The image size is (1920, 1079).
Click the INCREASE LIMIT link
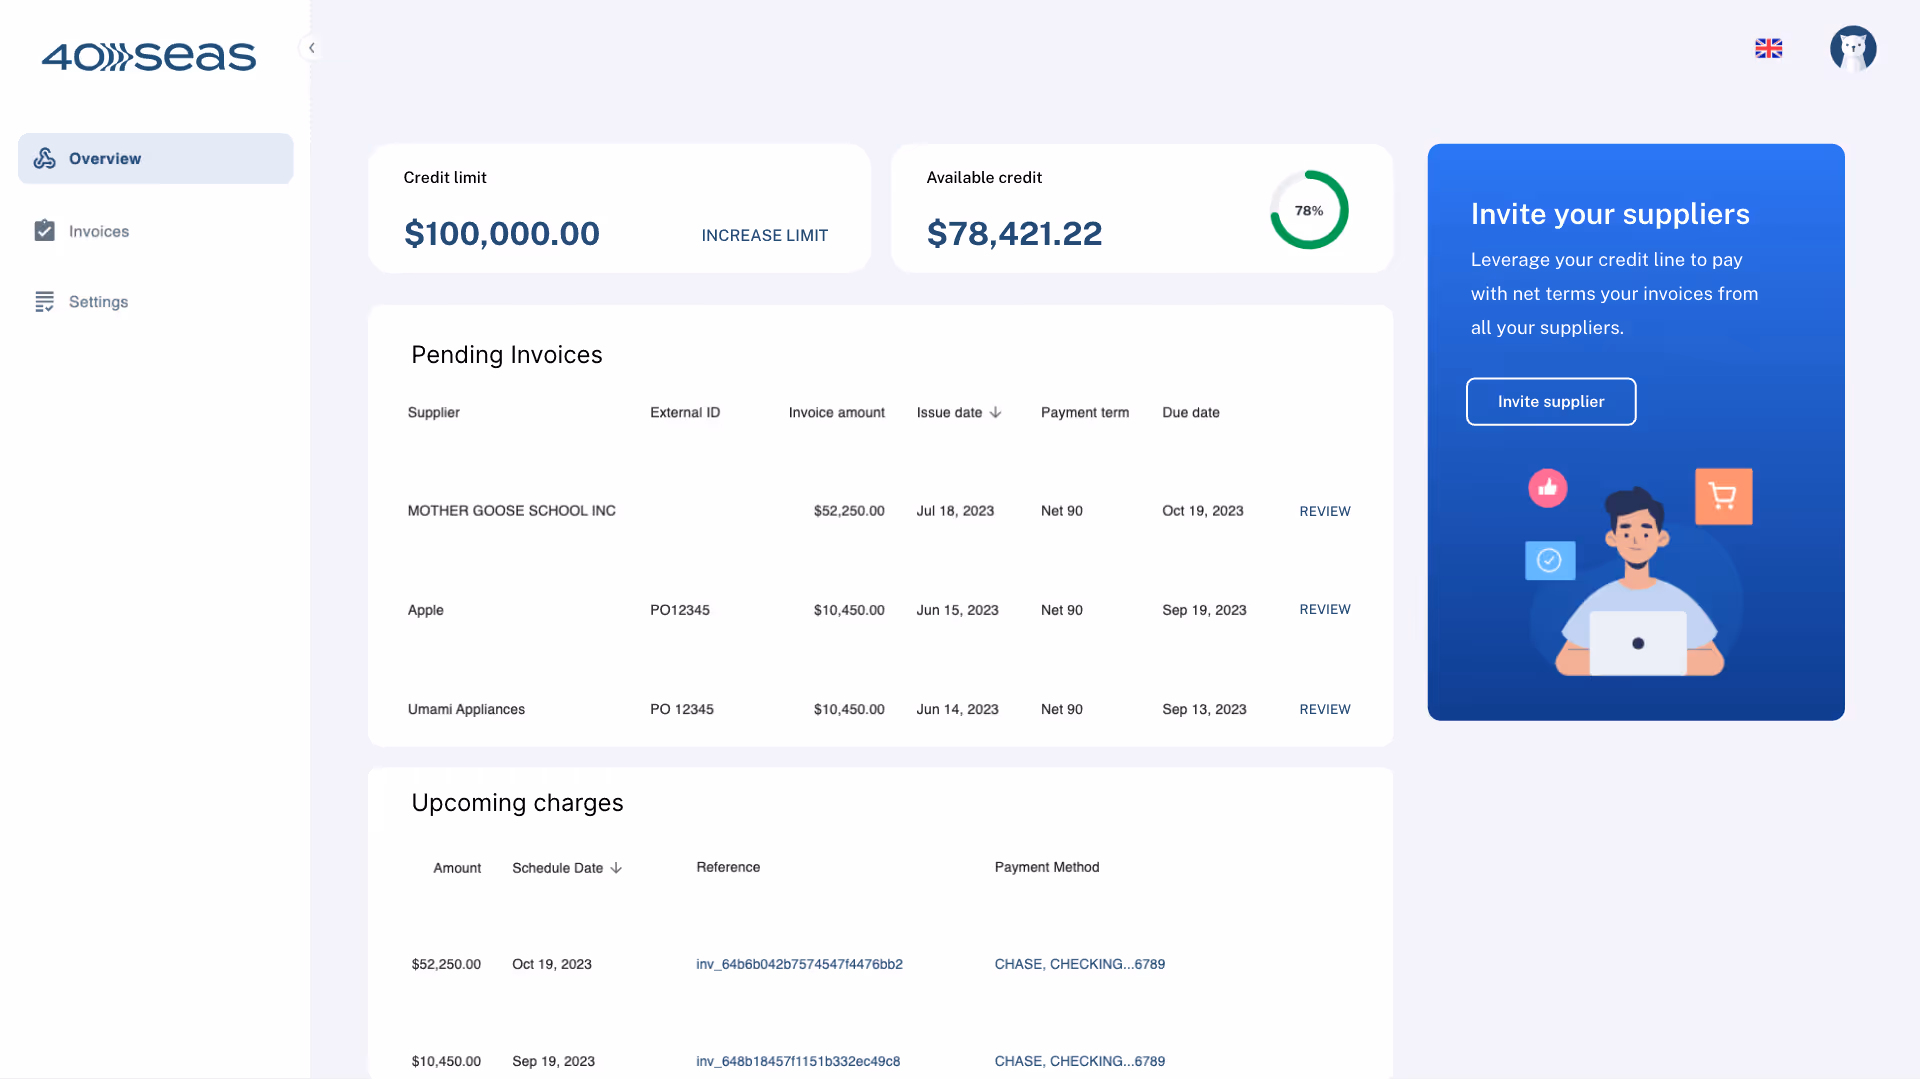click(x=764, y=235)
